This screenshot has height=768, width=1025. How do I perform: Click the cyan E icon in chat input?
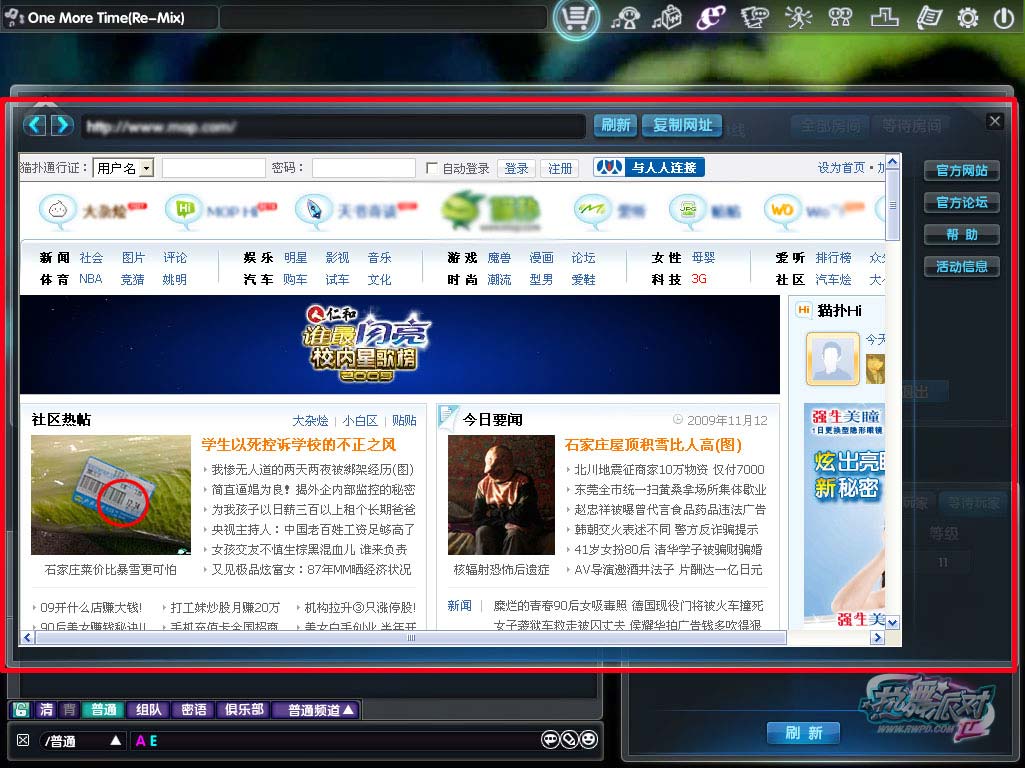[154, 741]
